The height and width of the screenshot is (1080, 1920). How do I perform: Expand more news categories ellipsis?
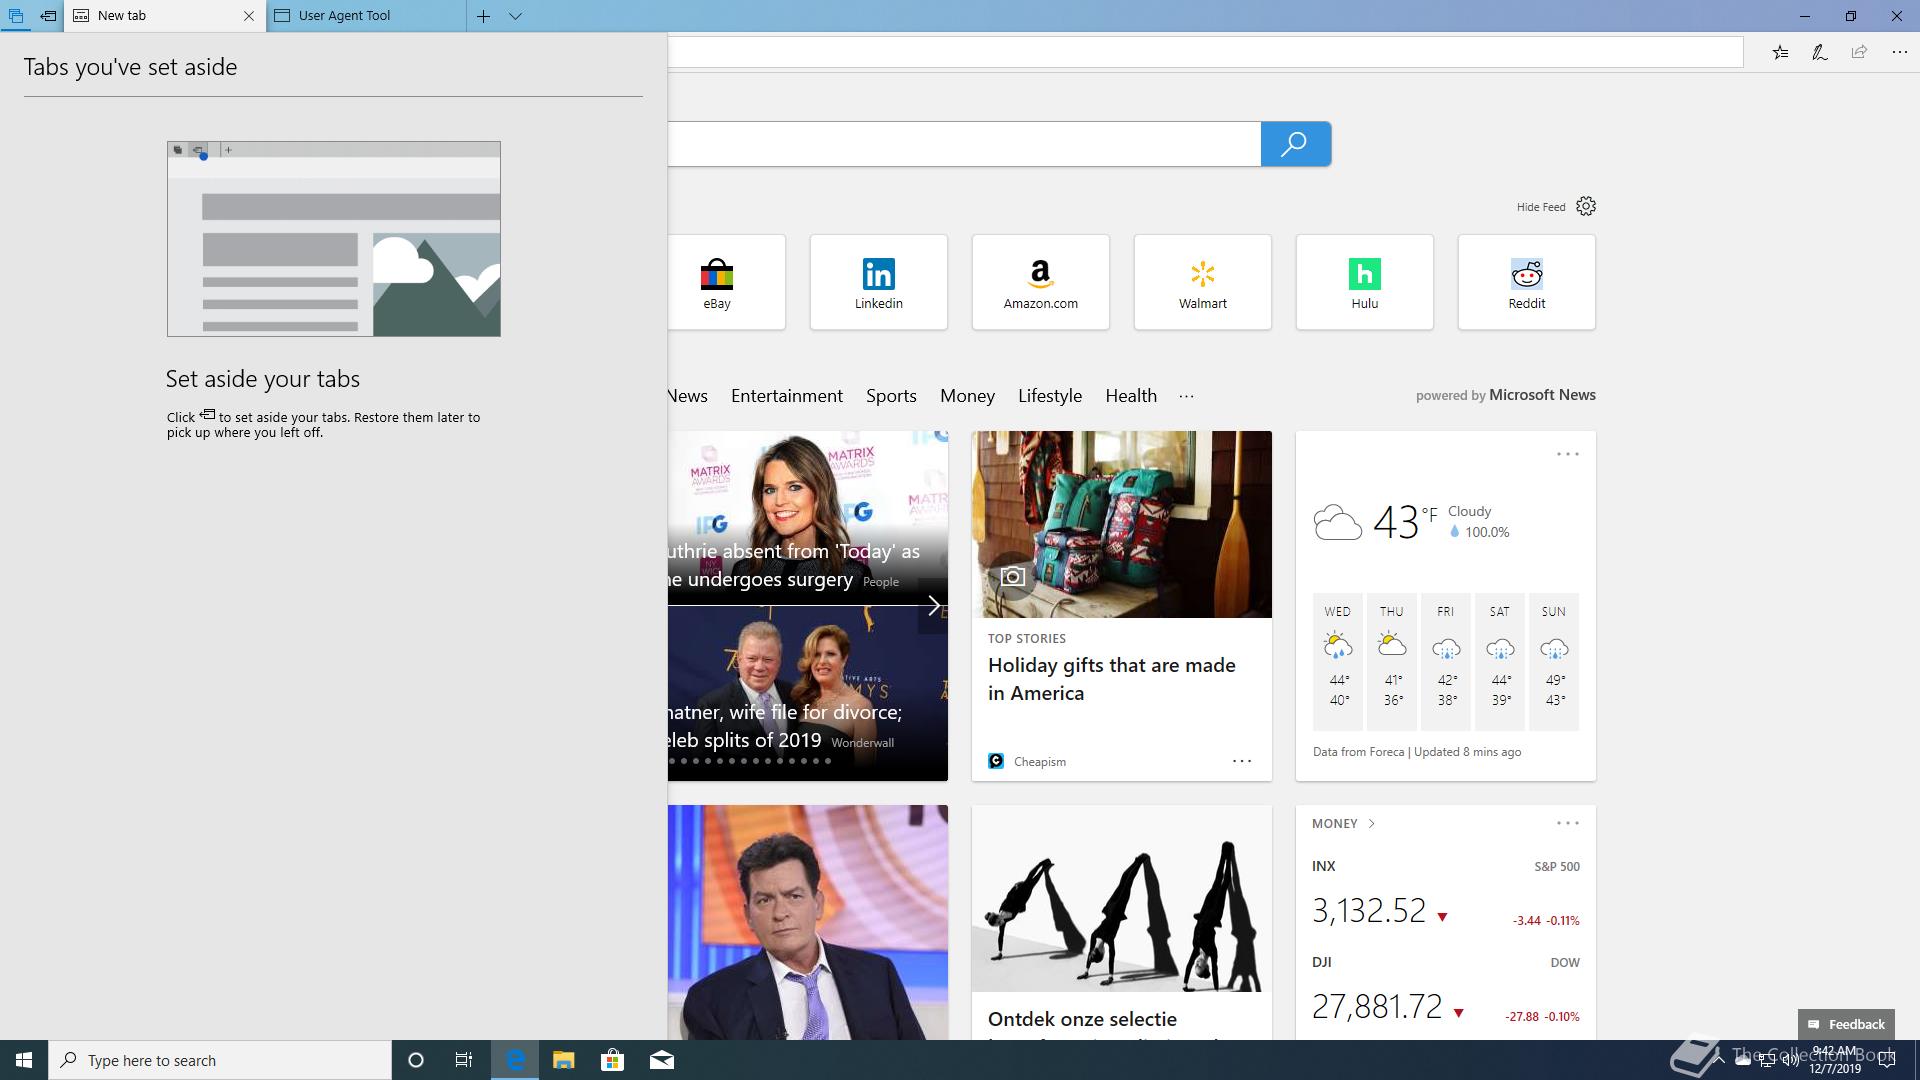click(x=1186, y=396)
